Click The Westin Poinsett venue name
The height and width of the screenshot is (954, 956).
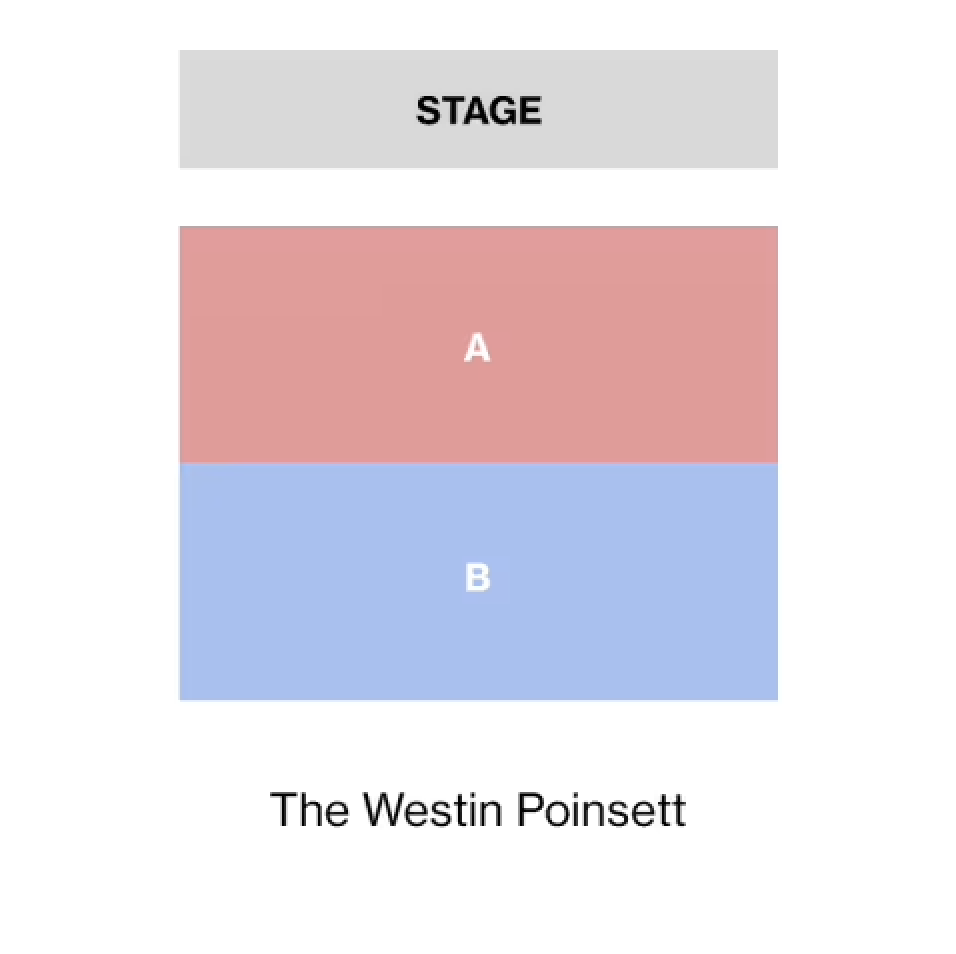click(478, 809)
